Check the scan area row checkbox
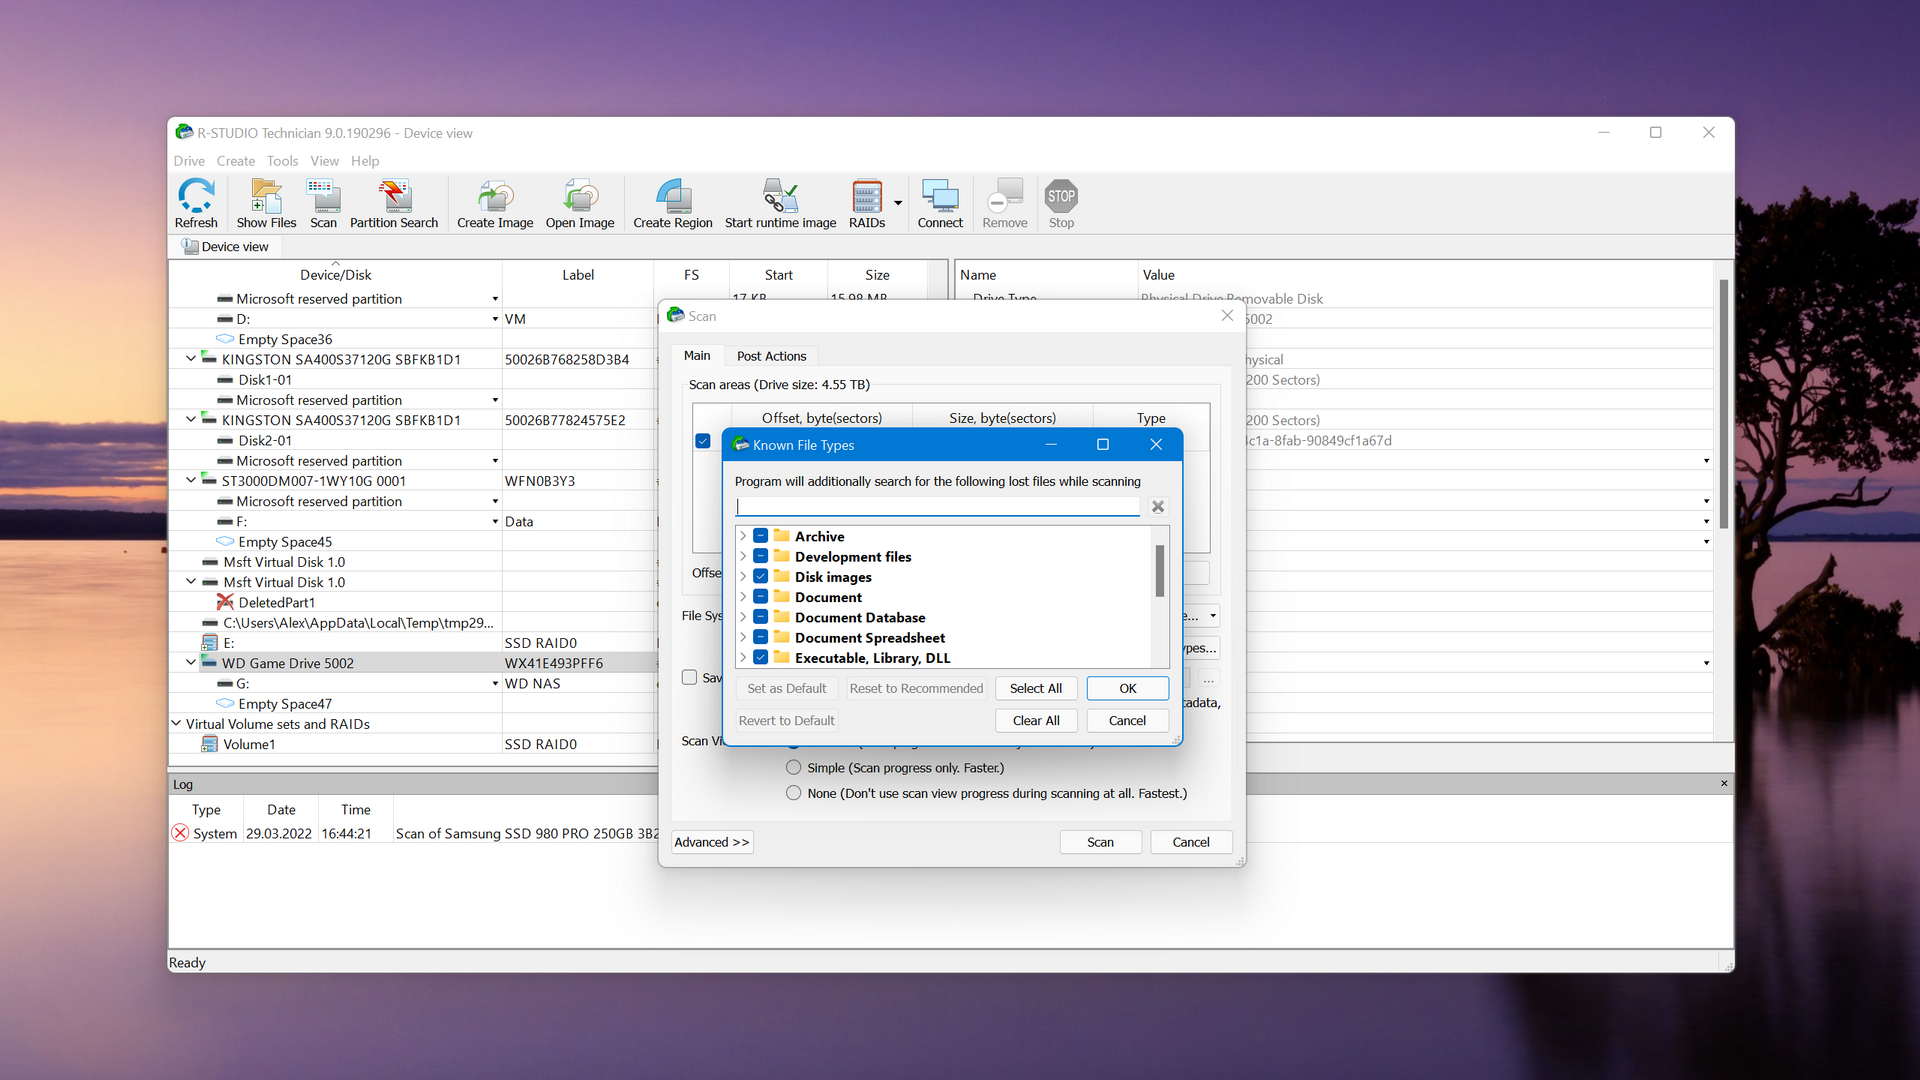Viewport: 1920px width, 1080px height. pos(703,441)
